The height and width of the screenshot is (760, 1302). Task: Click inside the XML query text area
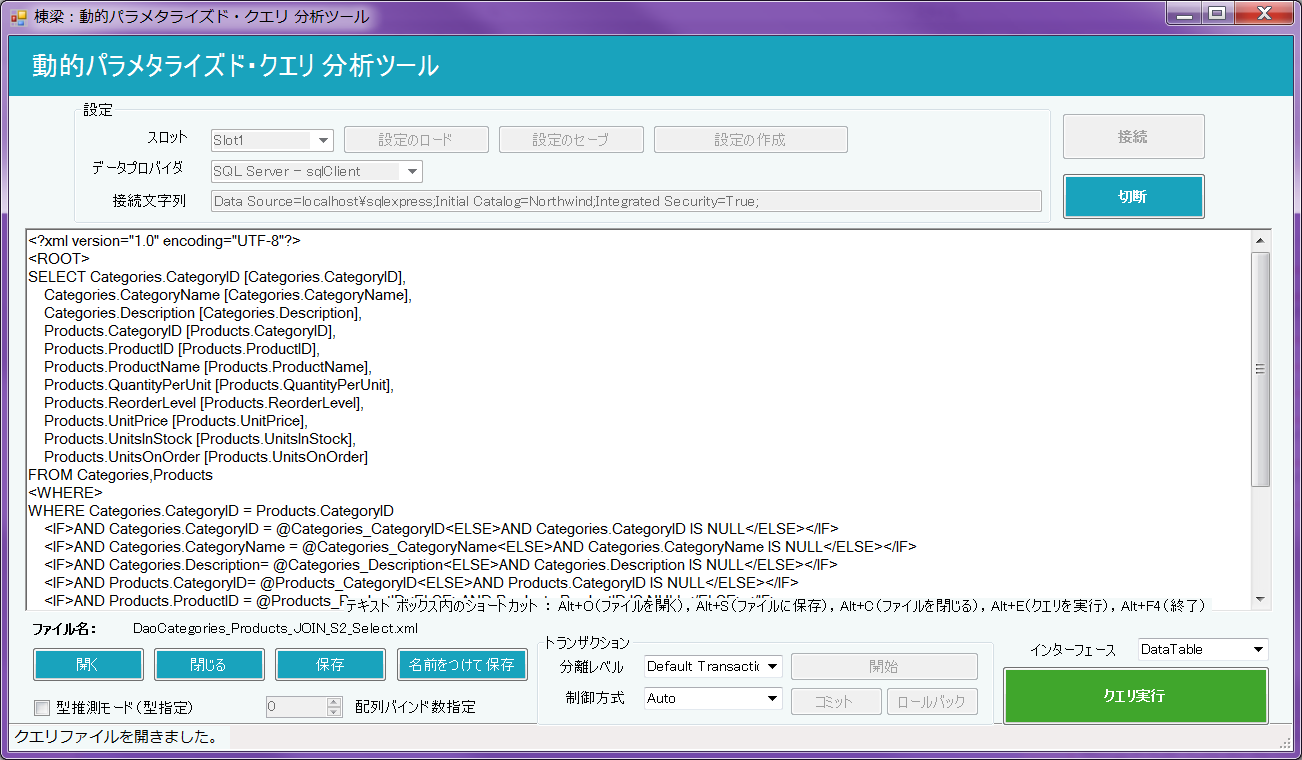(x=640, y=420)
